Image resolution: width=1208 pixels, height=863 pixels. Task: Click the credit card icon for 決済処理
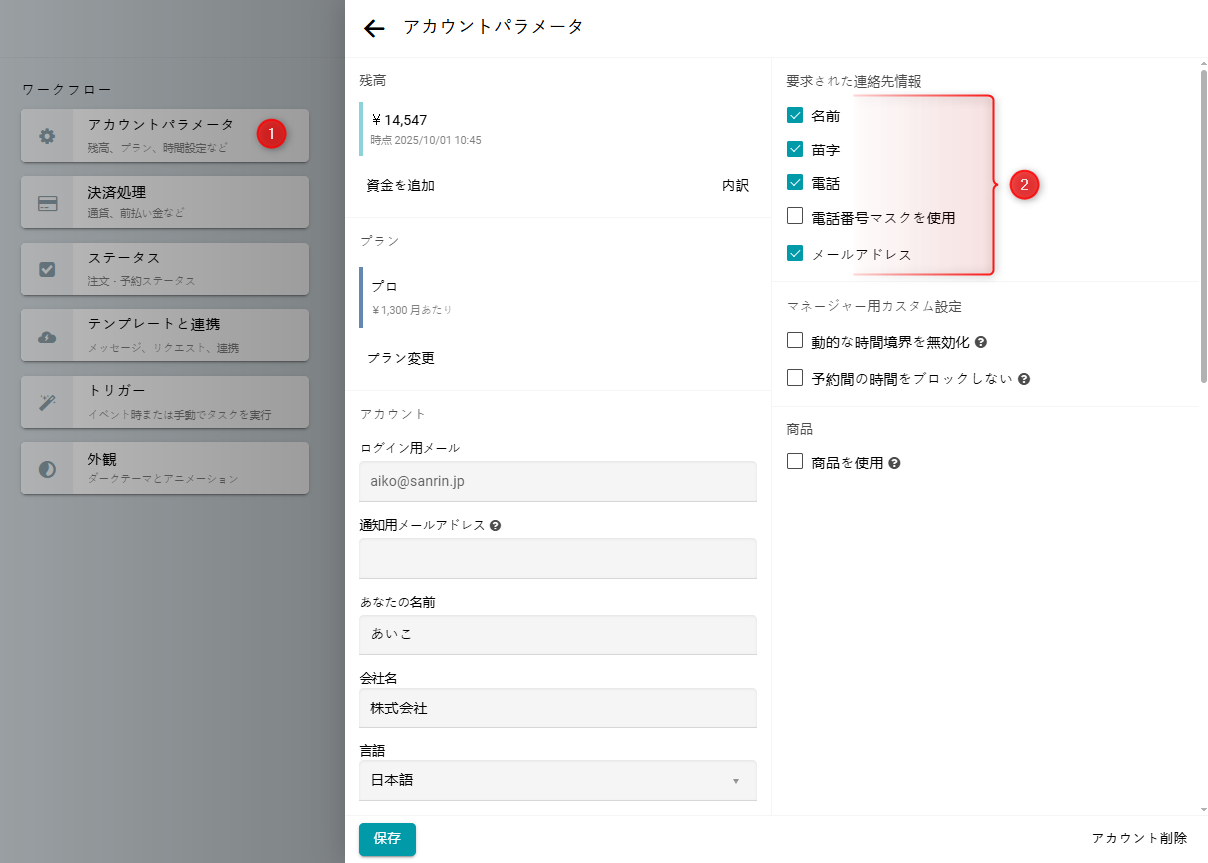47,203
